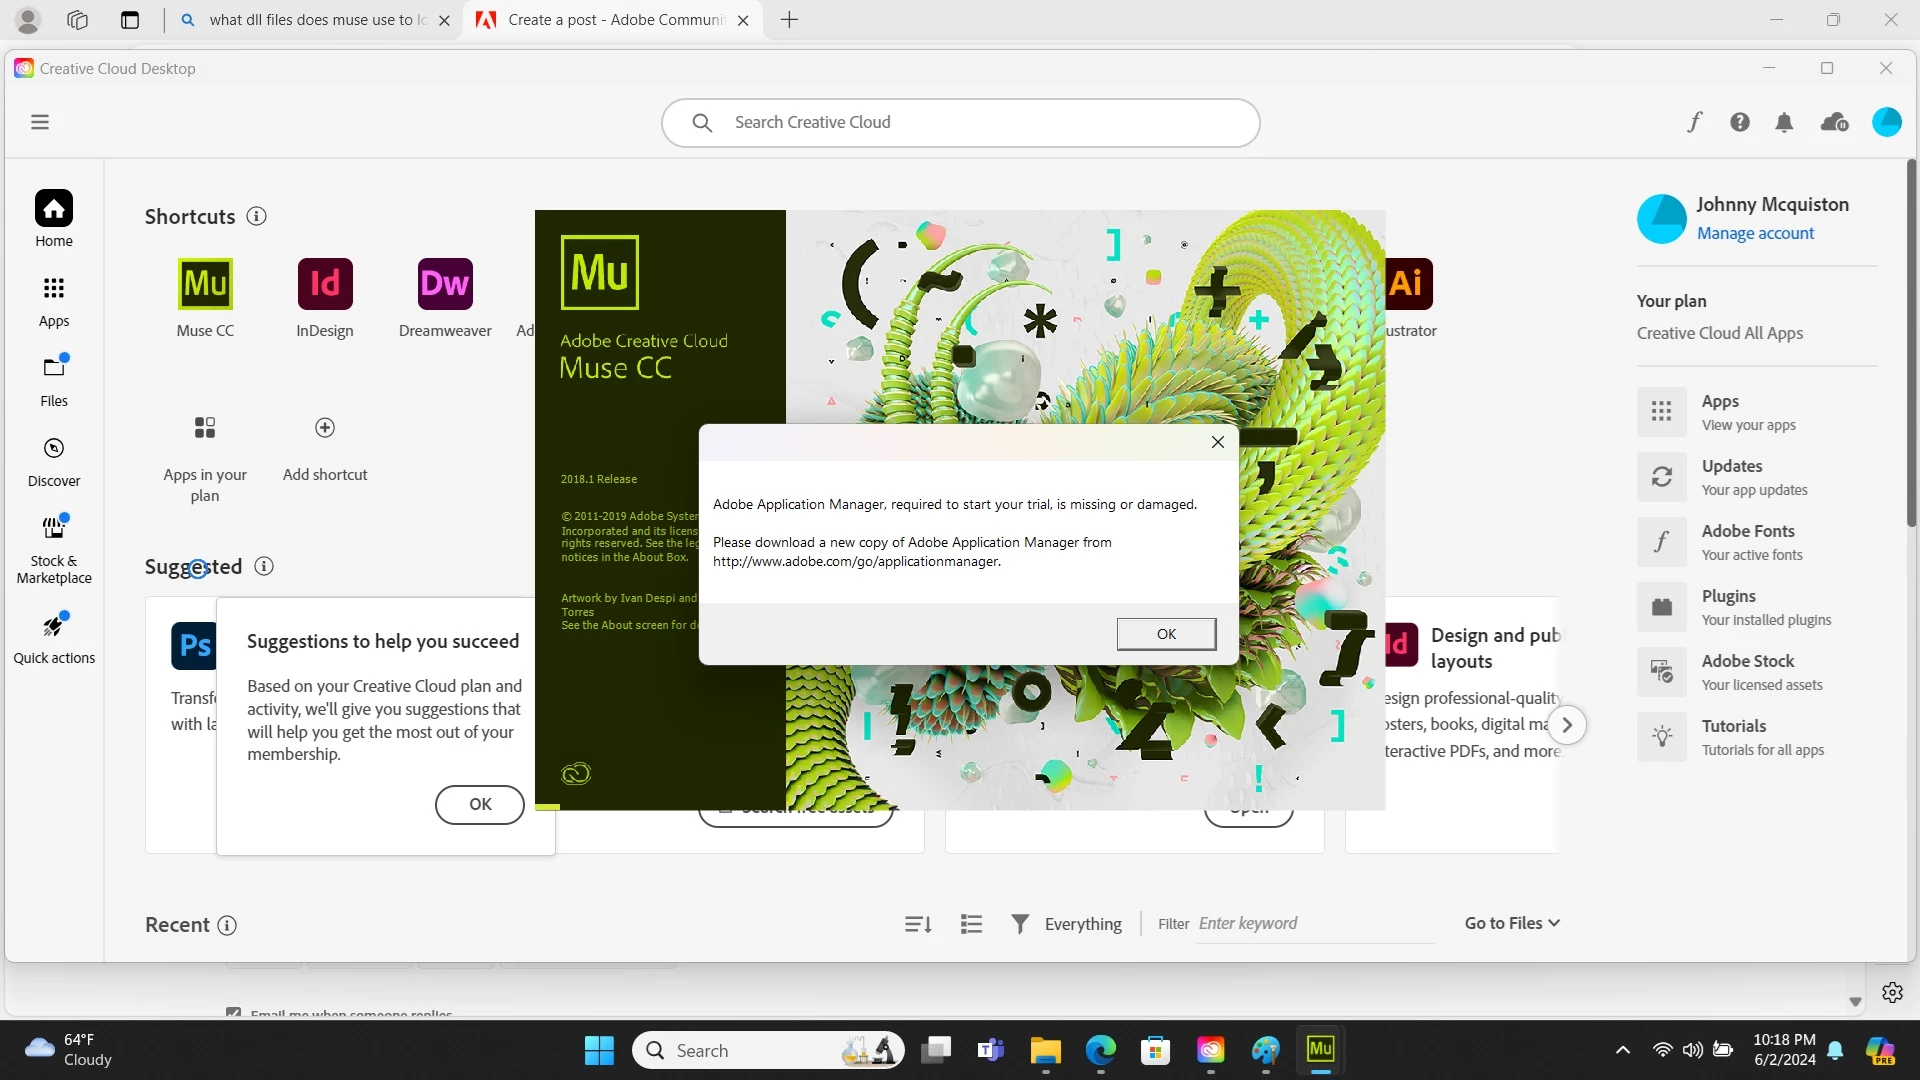The image size is (1920, 1080).
Task: Click the Add shortcut plus icon
Action: tap(325, 428)
